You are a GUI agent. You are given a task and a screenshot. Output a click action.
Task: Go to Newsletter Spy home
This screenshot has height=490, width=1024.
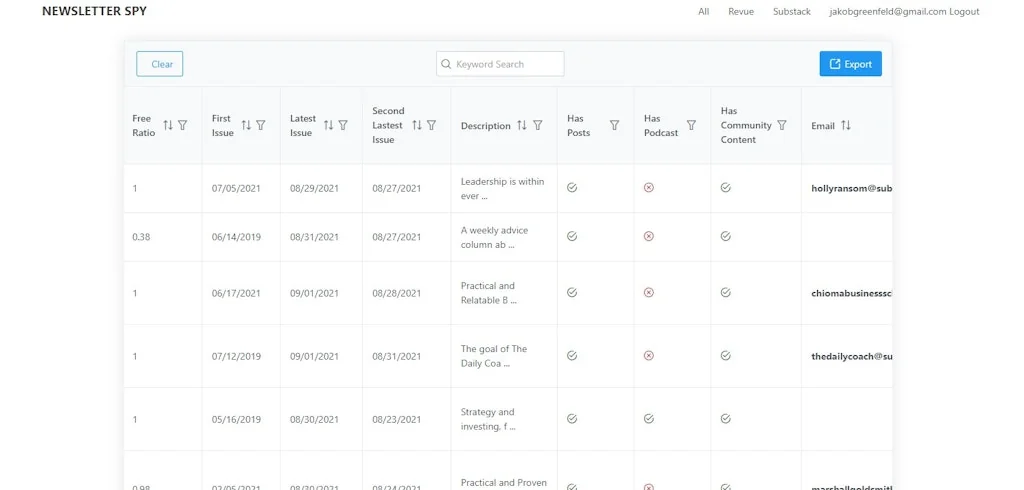(x=94, y=11)
